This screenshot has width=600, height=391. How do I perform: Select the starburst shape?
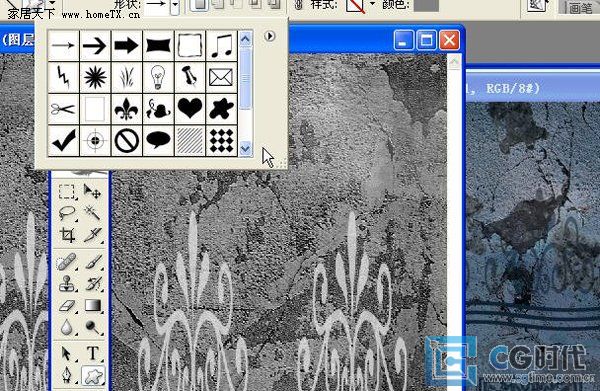(x=95, y=77)
